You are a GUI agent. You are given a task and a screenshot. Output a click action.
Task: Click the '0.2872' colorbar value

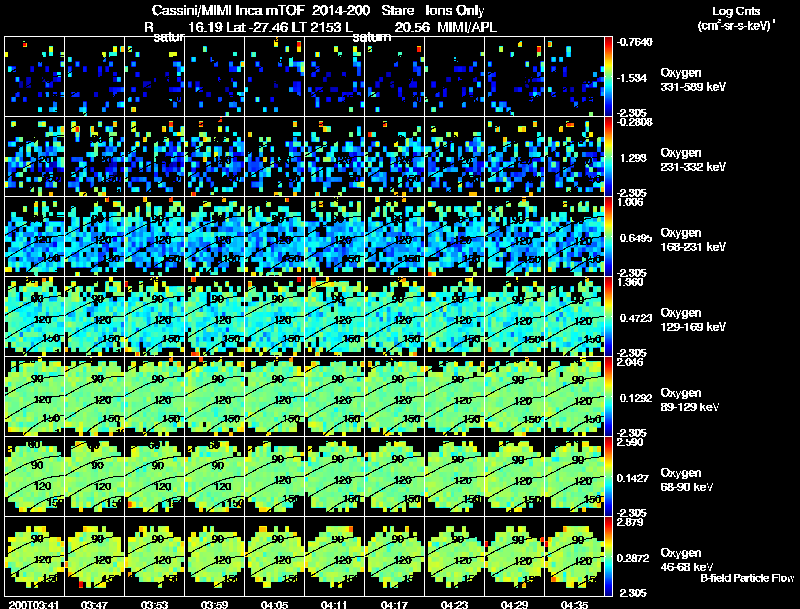tap(633, 559)
